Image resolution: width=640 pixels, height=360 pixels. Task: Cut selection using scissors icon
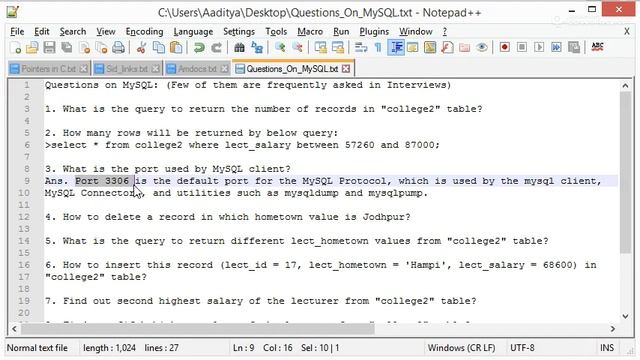point(142,48)
